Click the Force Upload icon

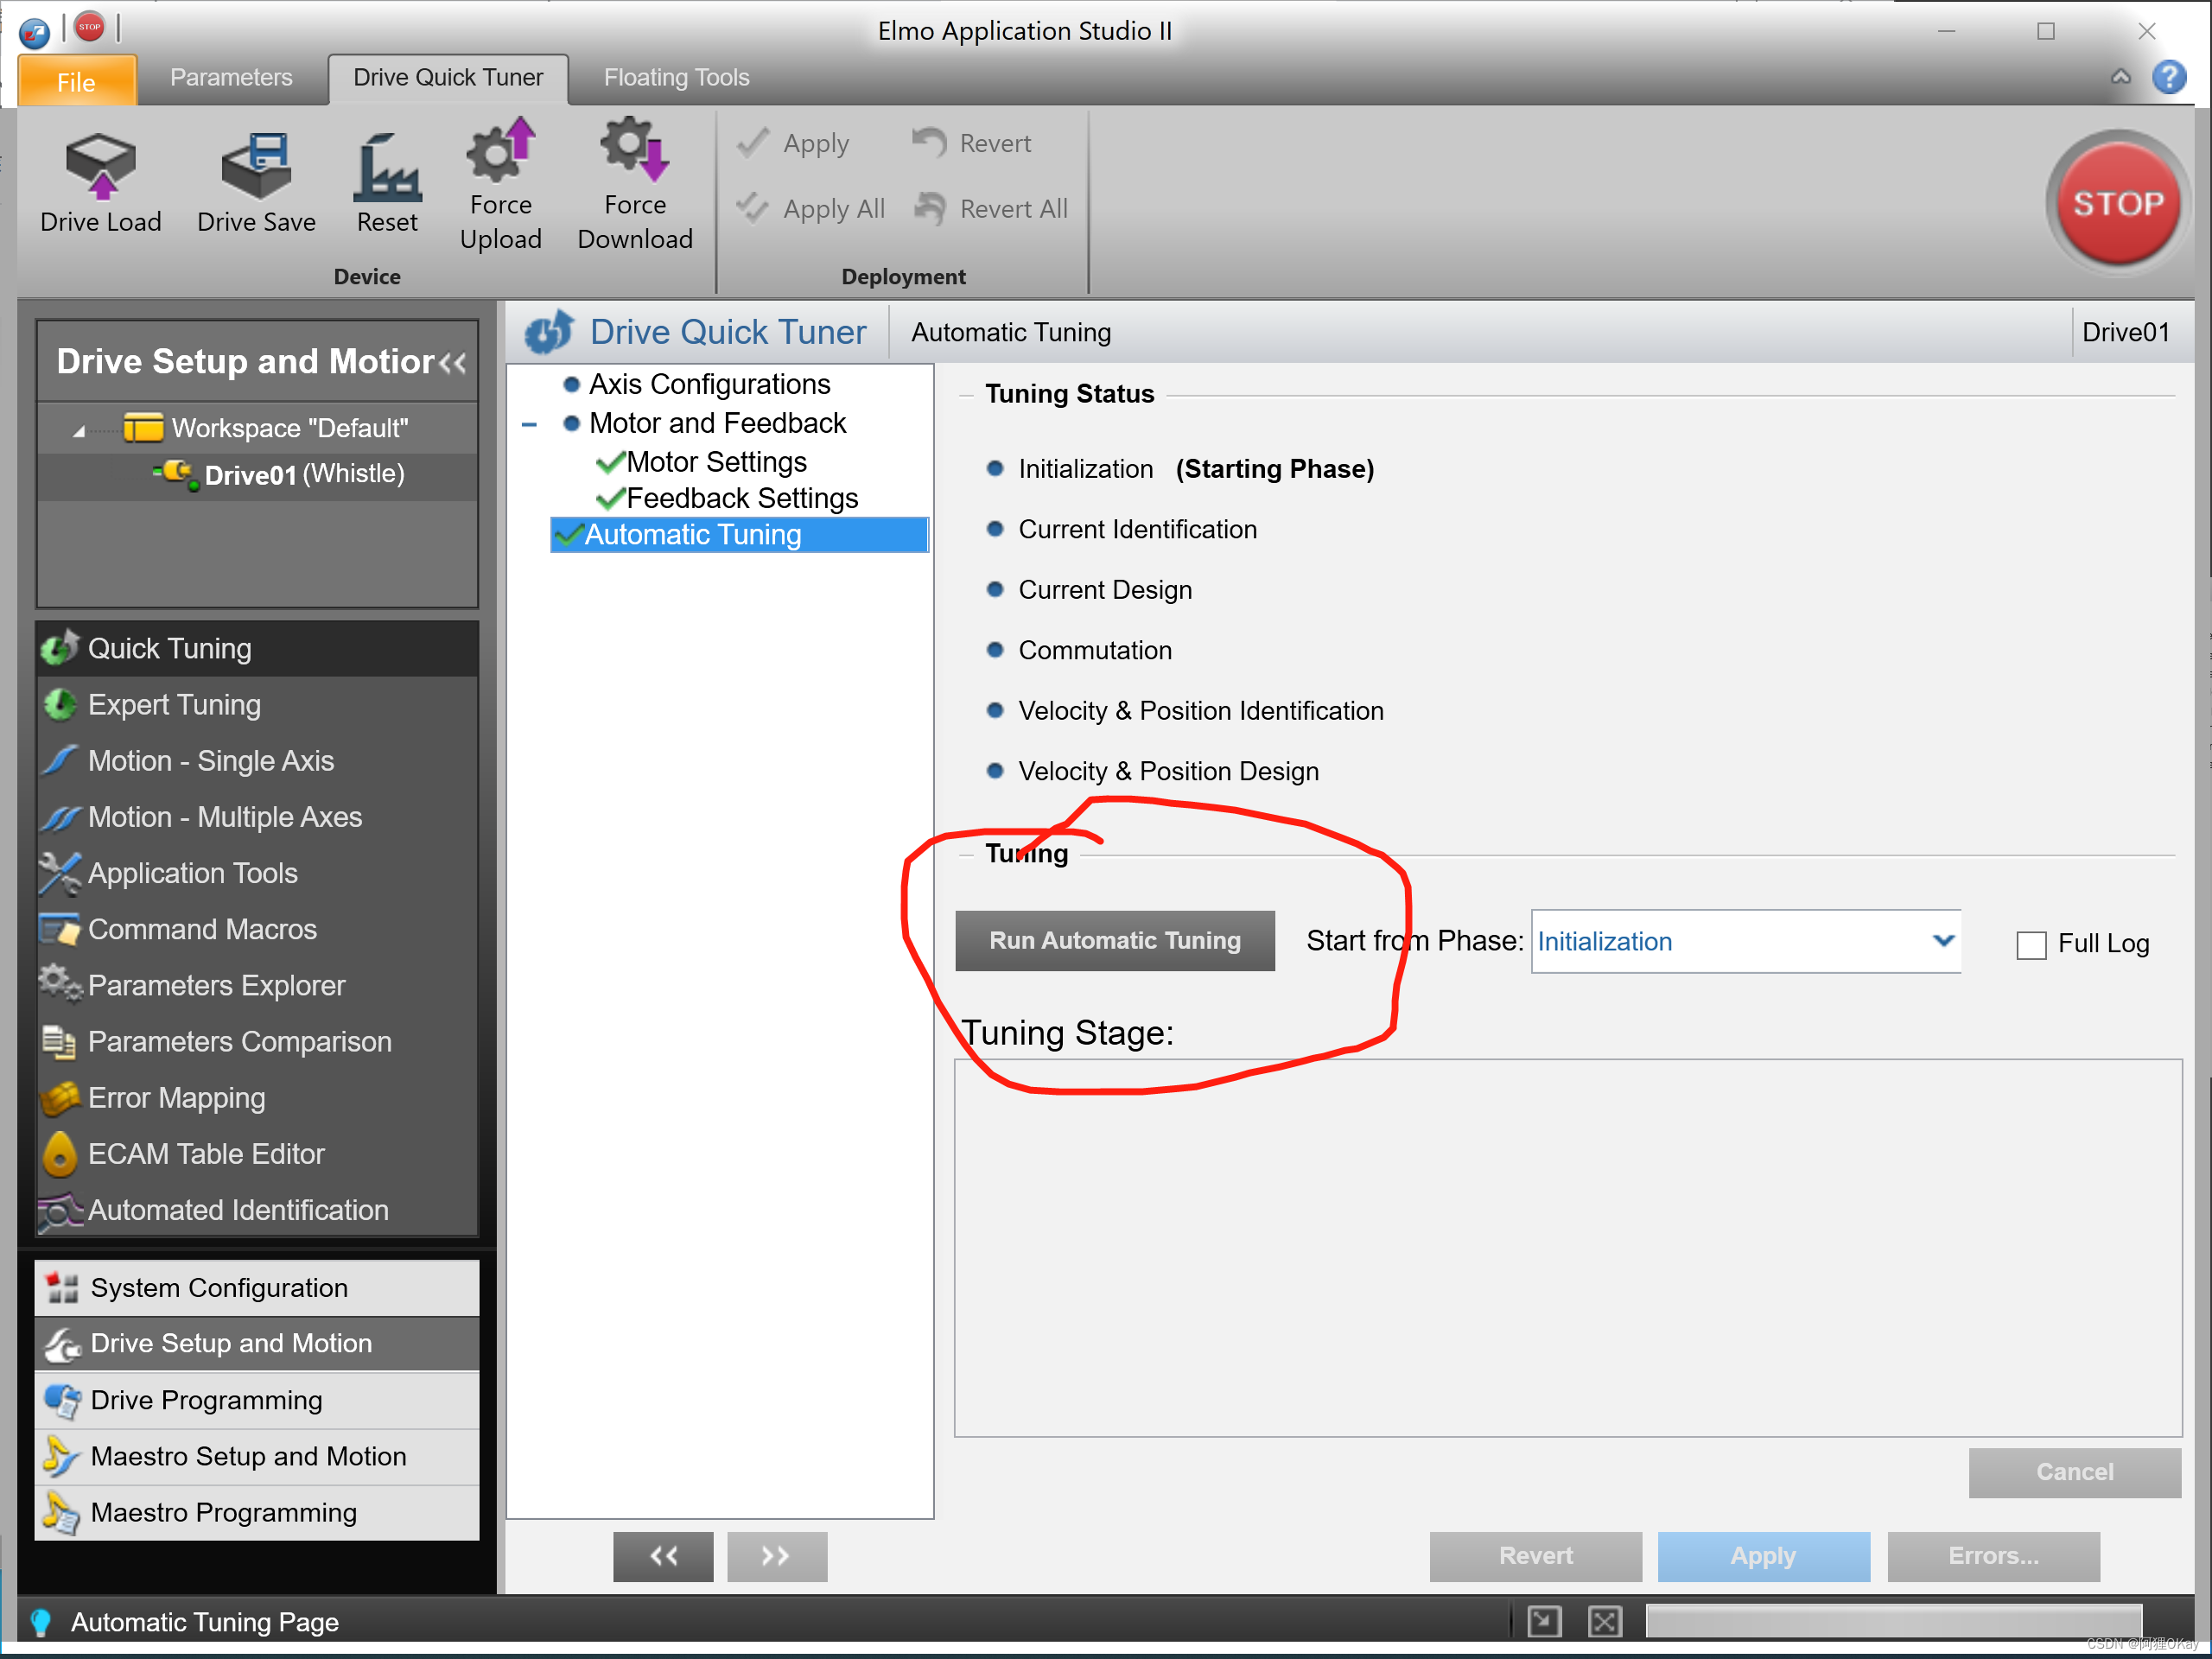[500, 152]
